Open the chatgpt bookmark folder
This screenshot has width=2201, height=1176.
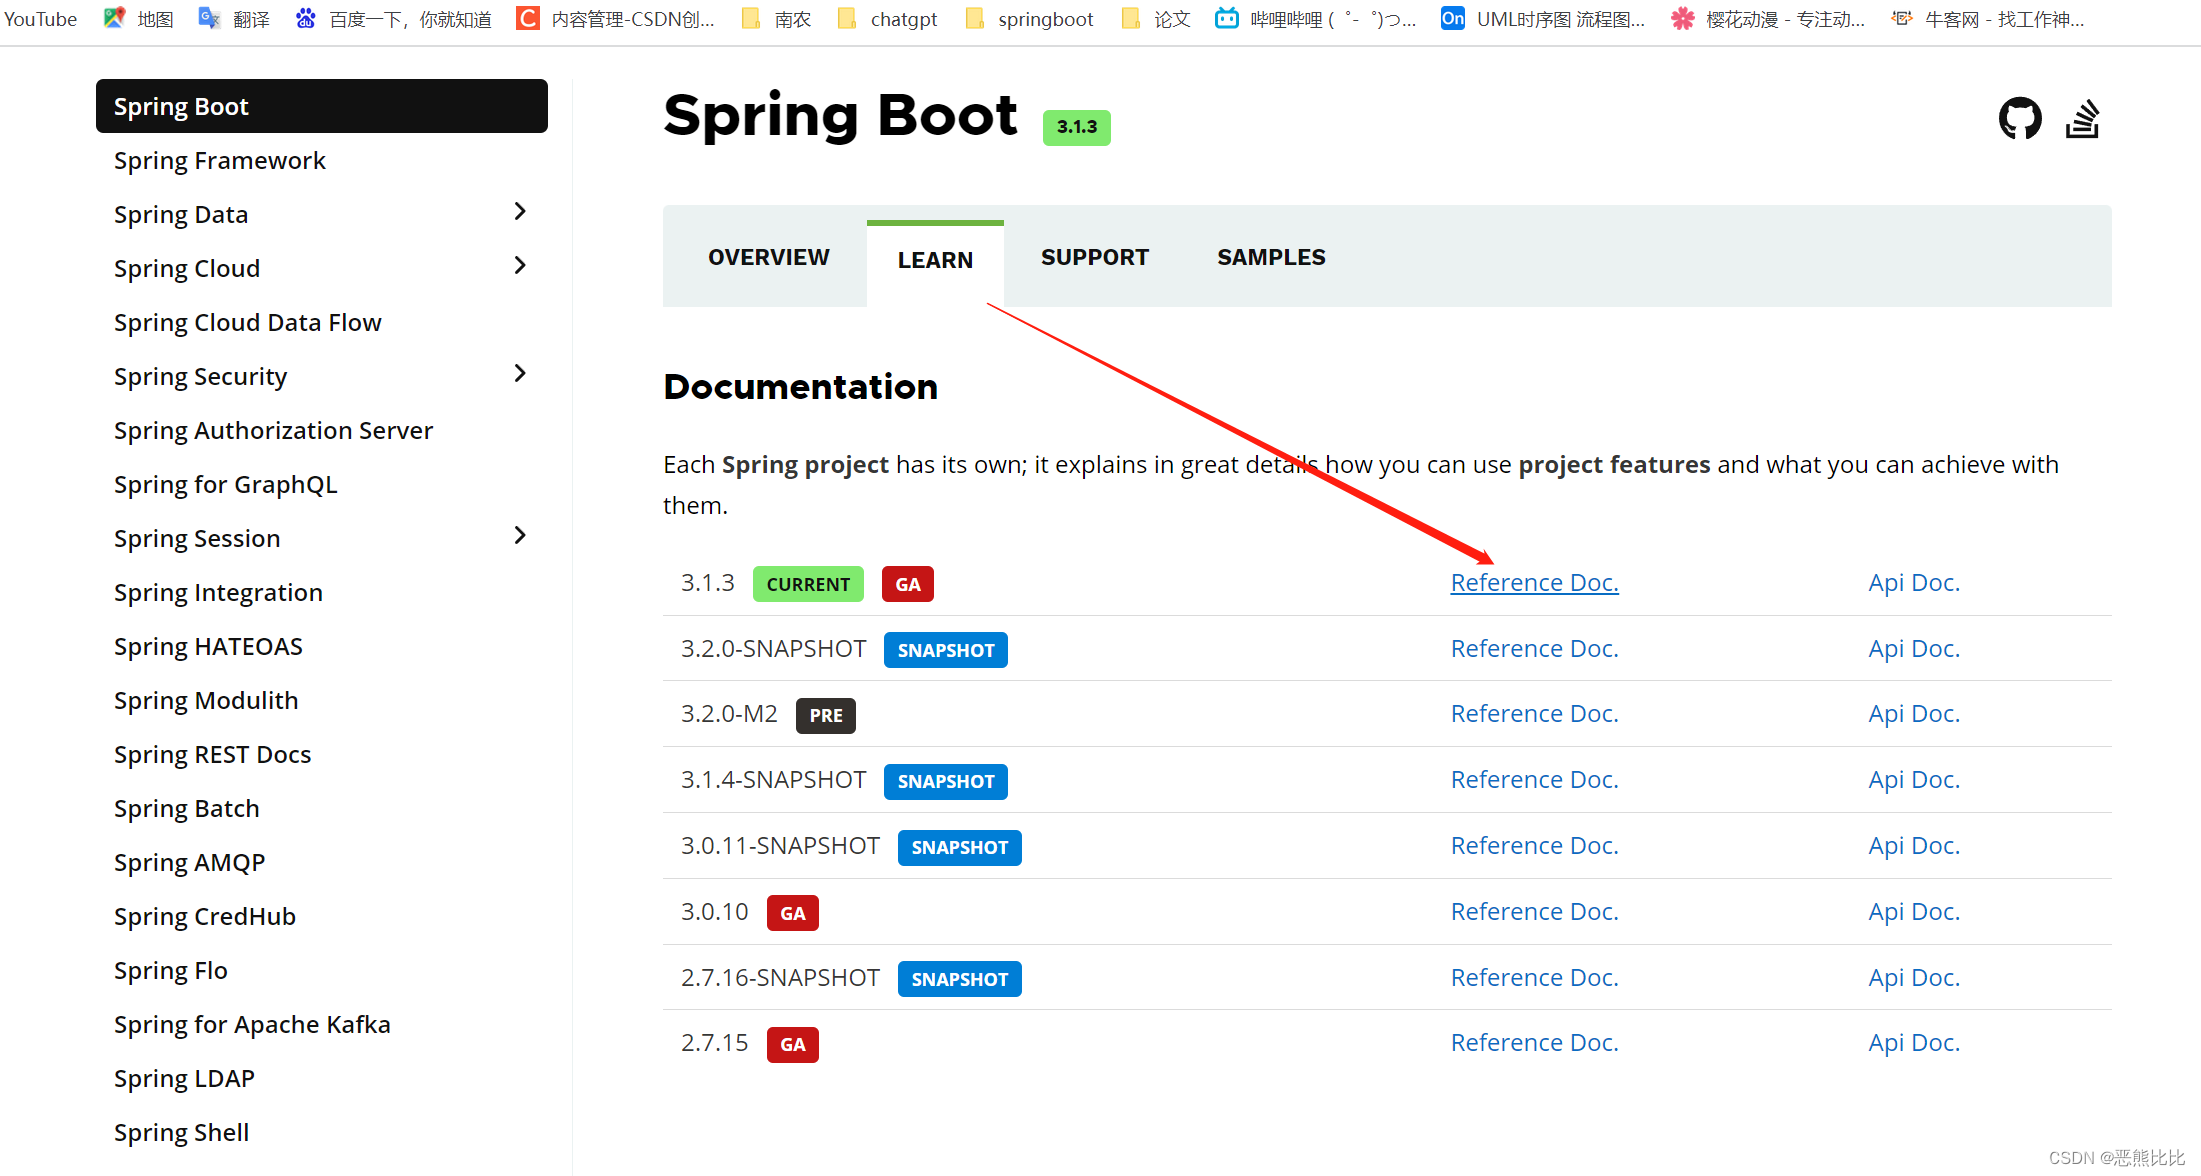tap(887, 19)
